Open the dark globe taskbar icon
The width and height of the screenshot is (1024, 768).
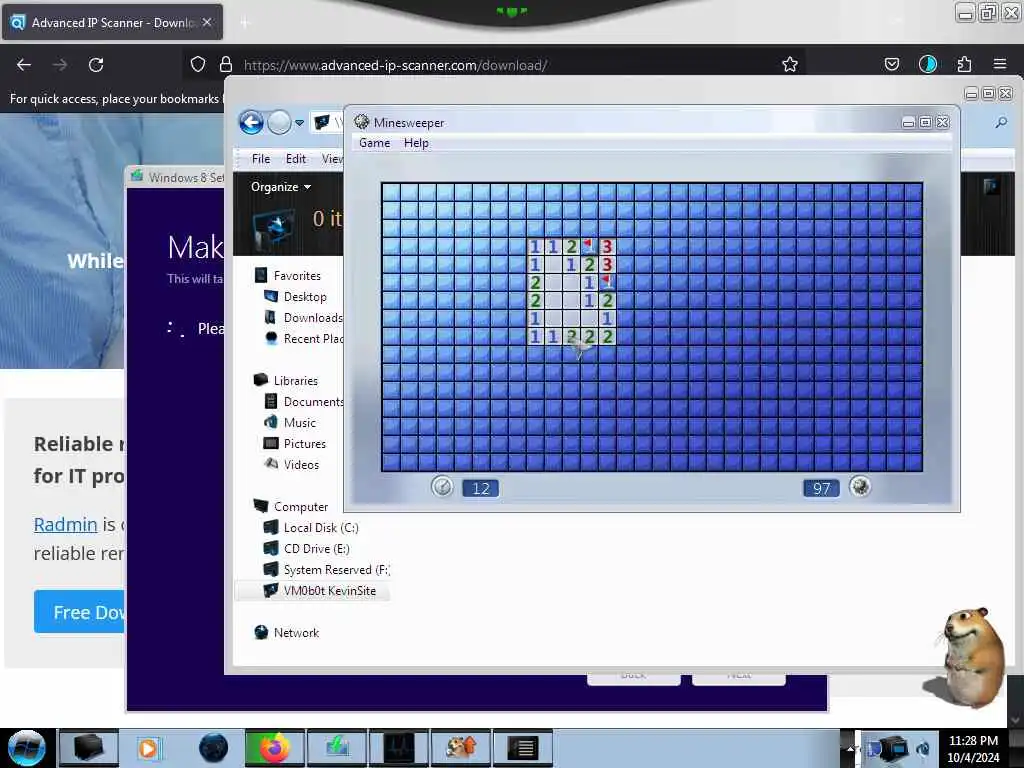click(x=213, y=748)
